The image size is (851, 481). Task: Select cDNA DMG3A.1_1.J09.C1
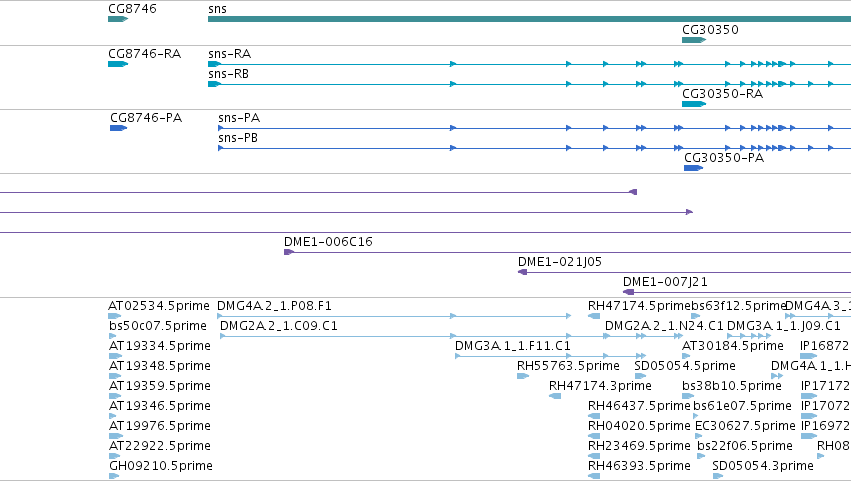click(783, 326)
